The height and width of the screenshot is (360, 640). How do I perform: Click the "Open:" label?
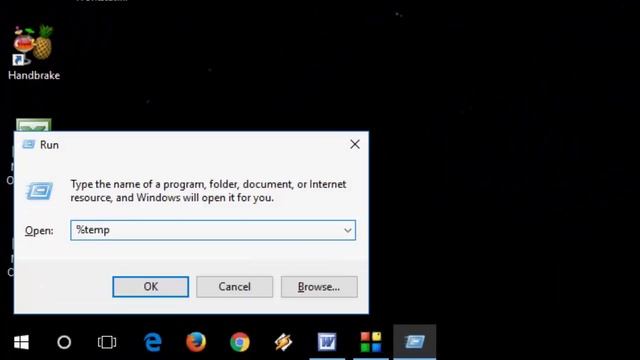39,231
